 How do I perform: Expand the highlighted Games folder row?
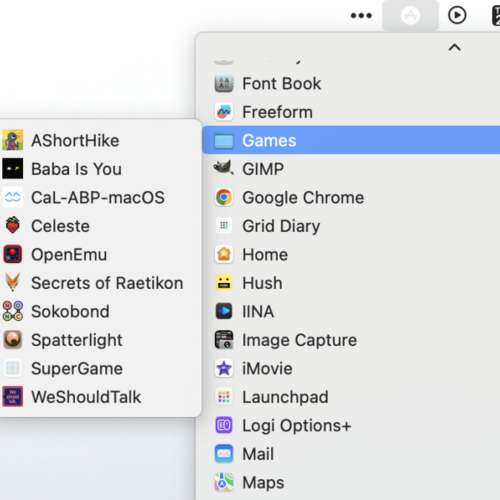pyautogui.click(x=351, y=140)
